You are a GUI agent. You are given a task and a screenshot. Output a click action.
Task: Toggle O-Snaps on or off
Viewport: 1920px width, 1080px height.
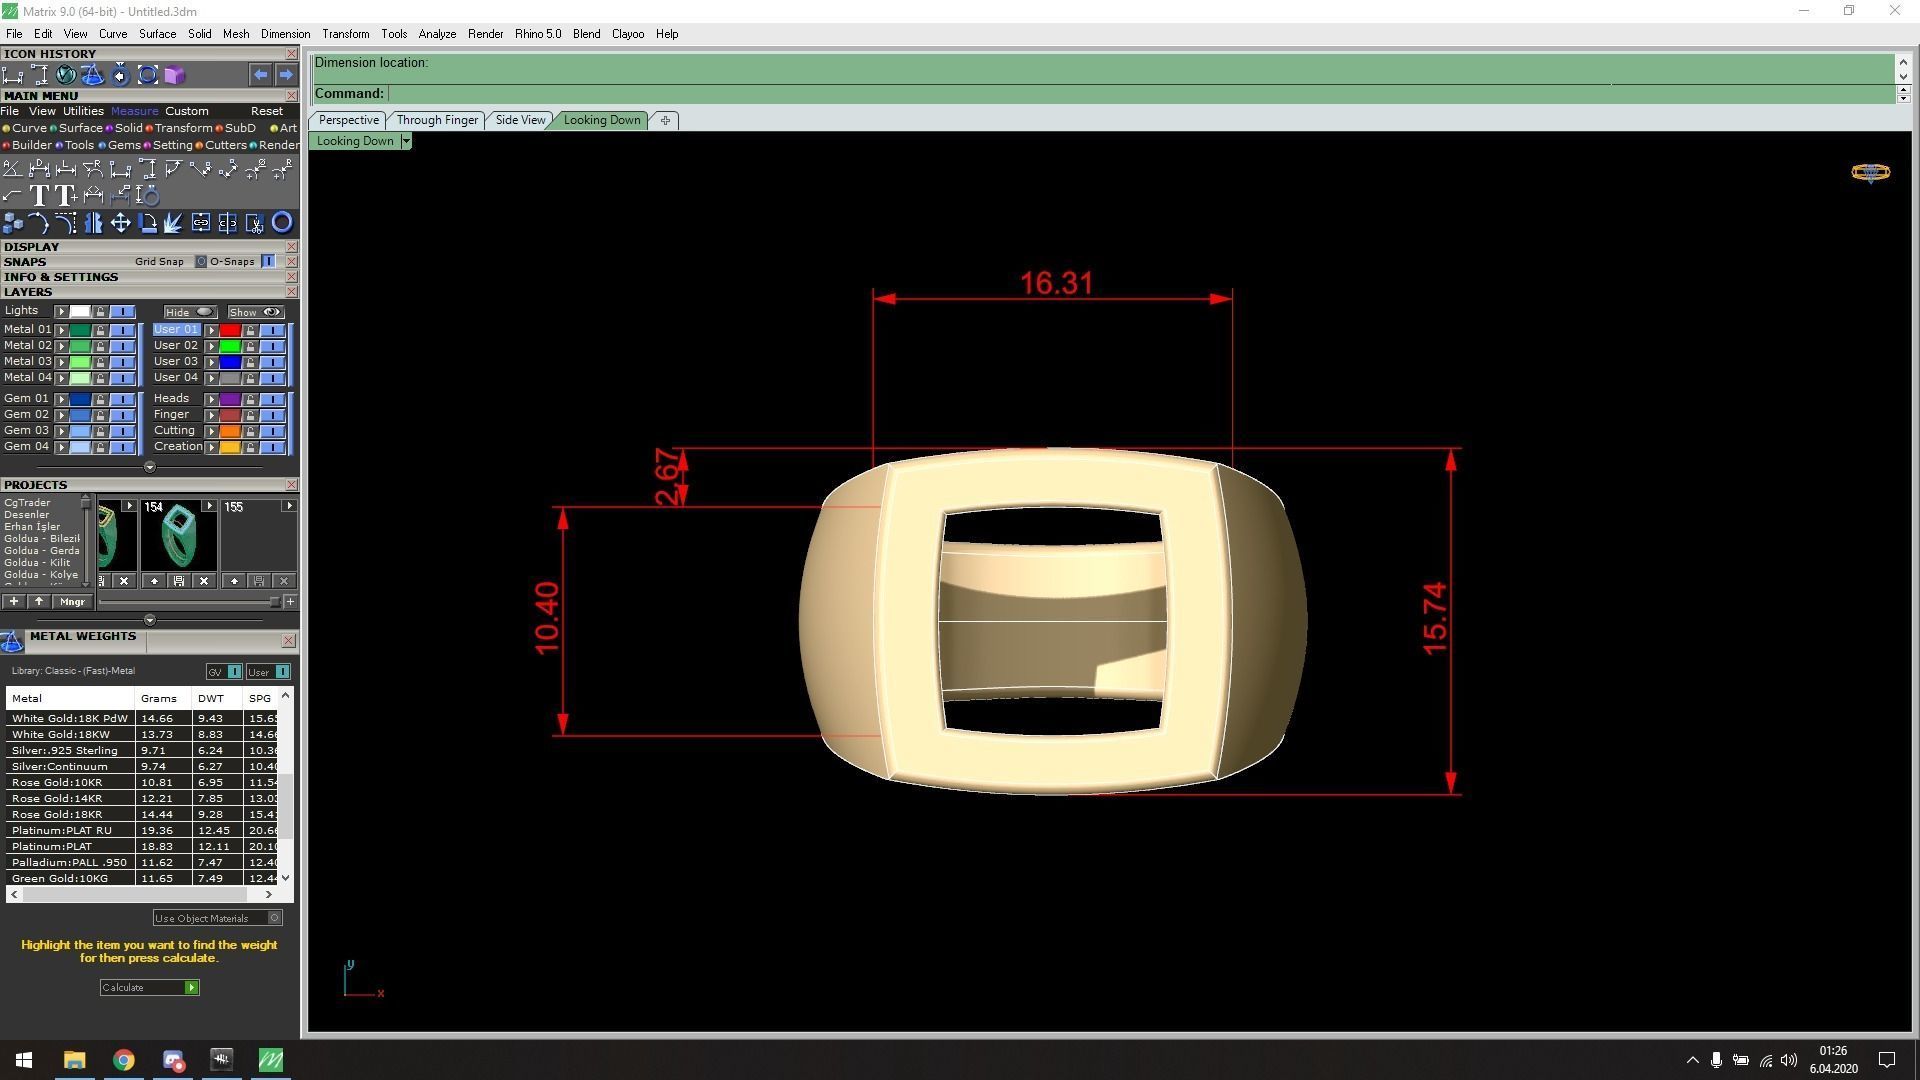[x=268, y=261]
